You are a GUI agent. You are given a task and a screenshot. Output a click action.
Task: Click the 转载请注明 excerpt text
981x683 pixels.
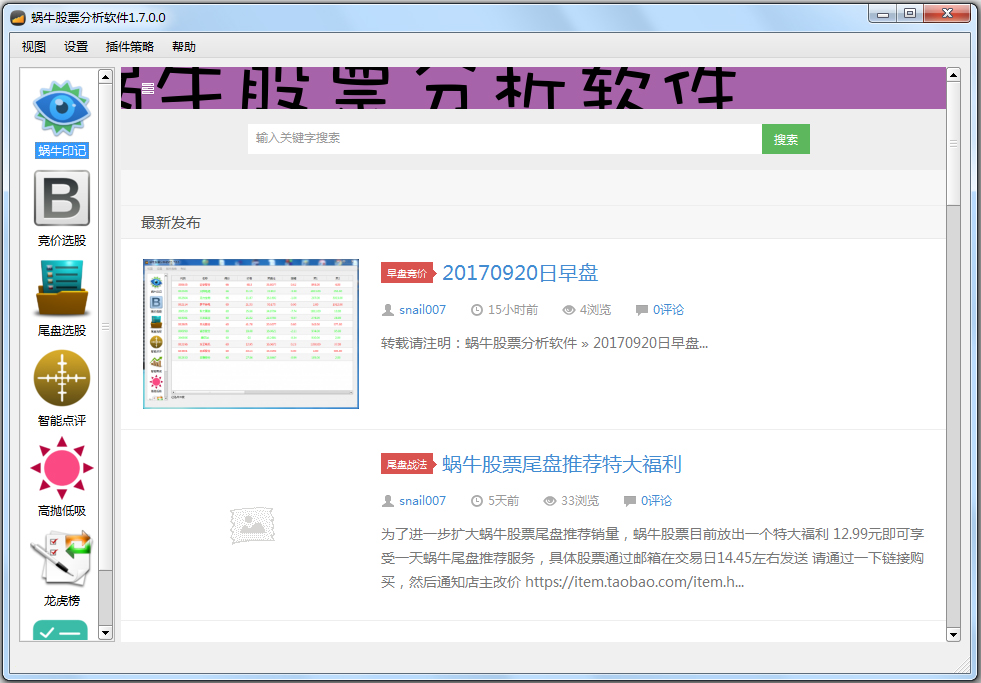544,343
